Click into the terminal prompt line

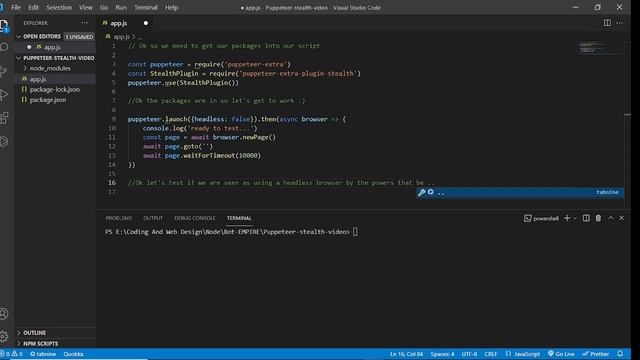coord(231,232)
